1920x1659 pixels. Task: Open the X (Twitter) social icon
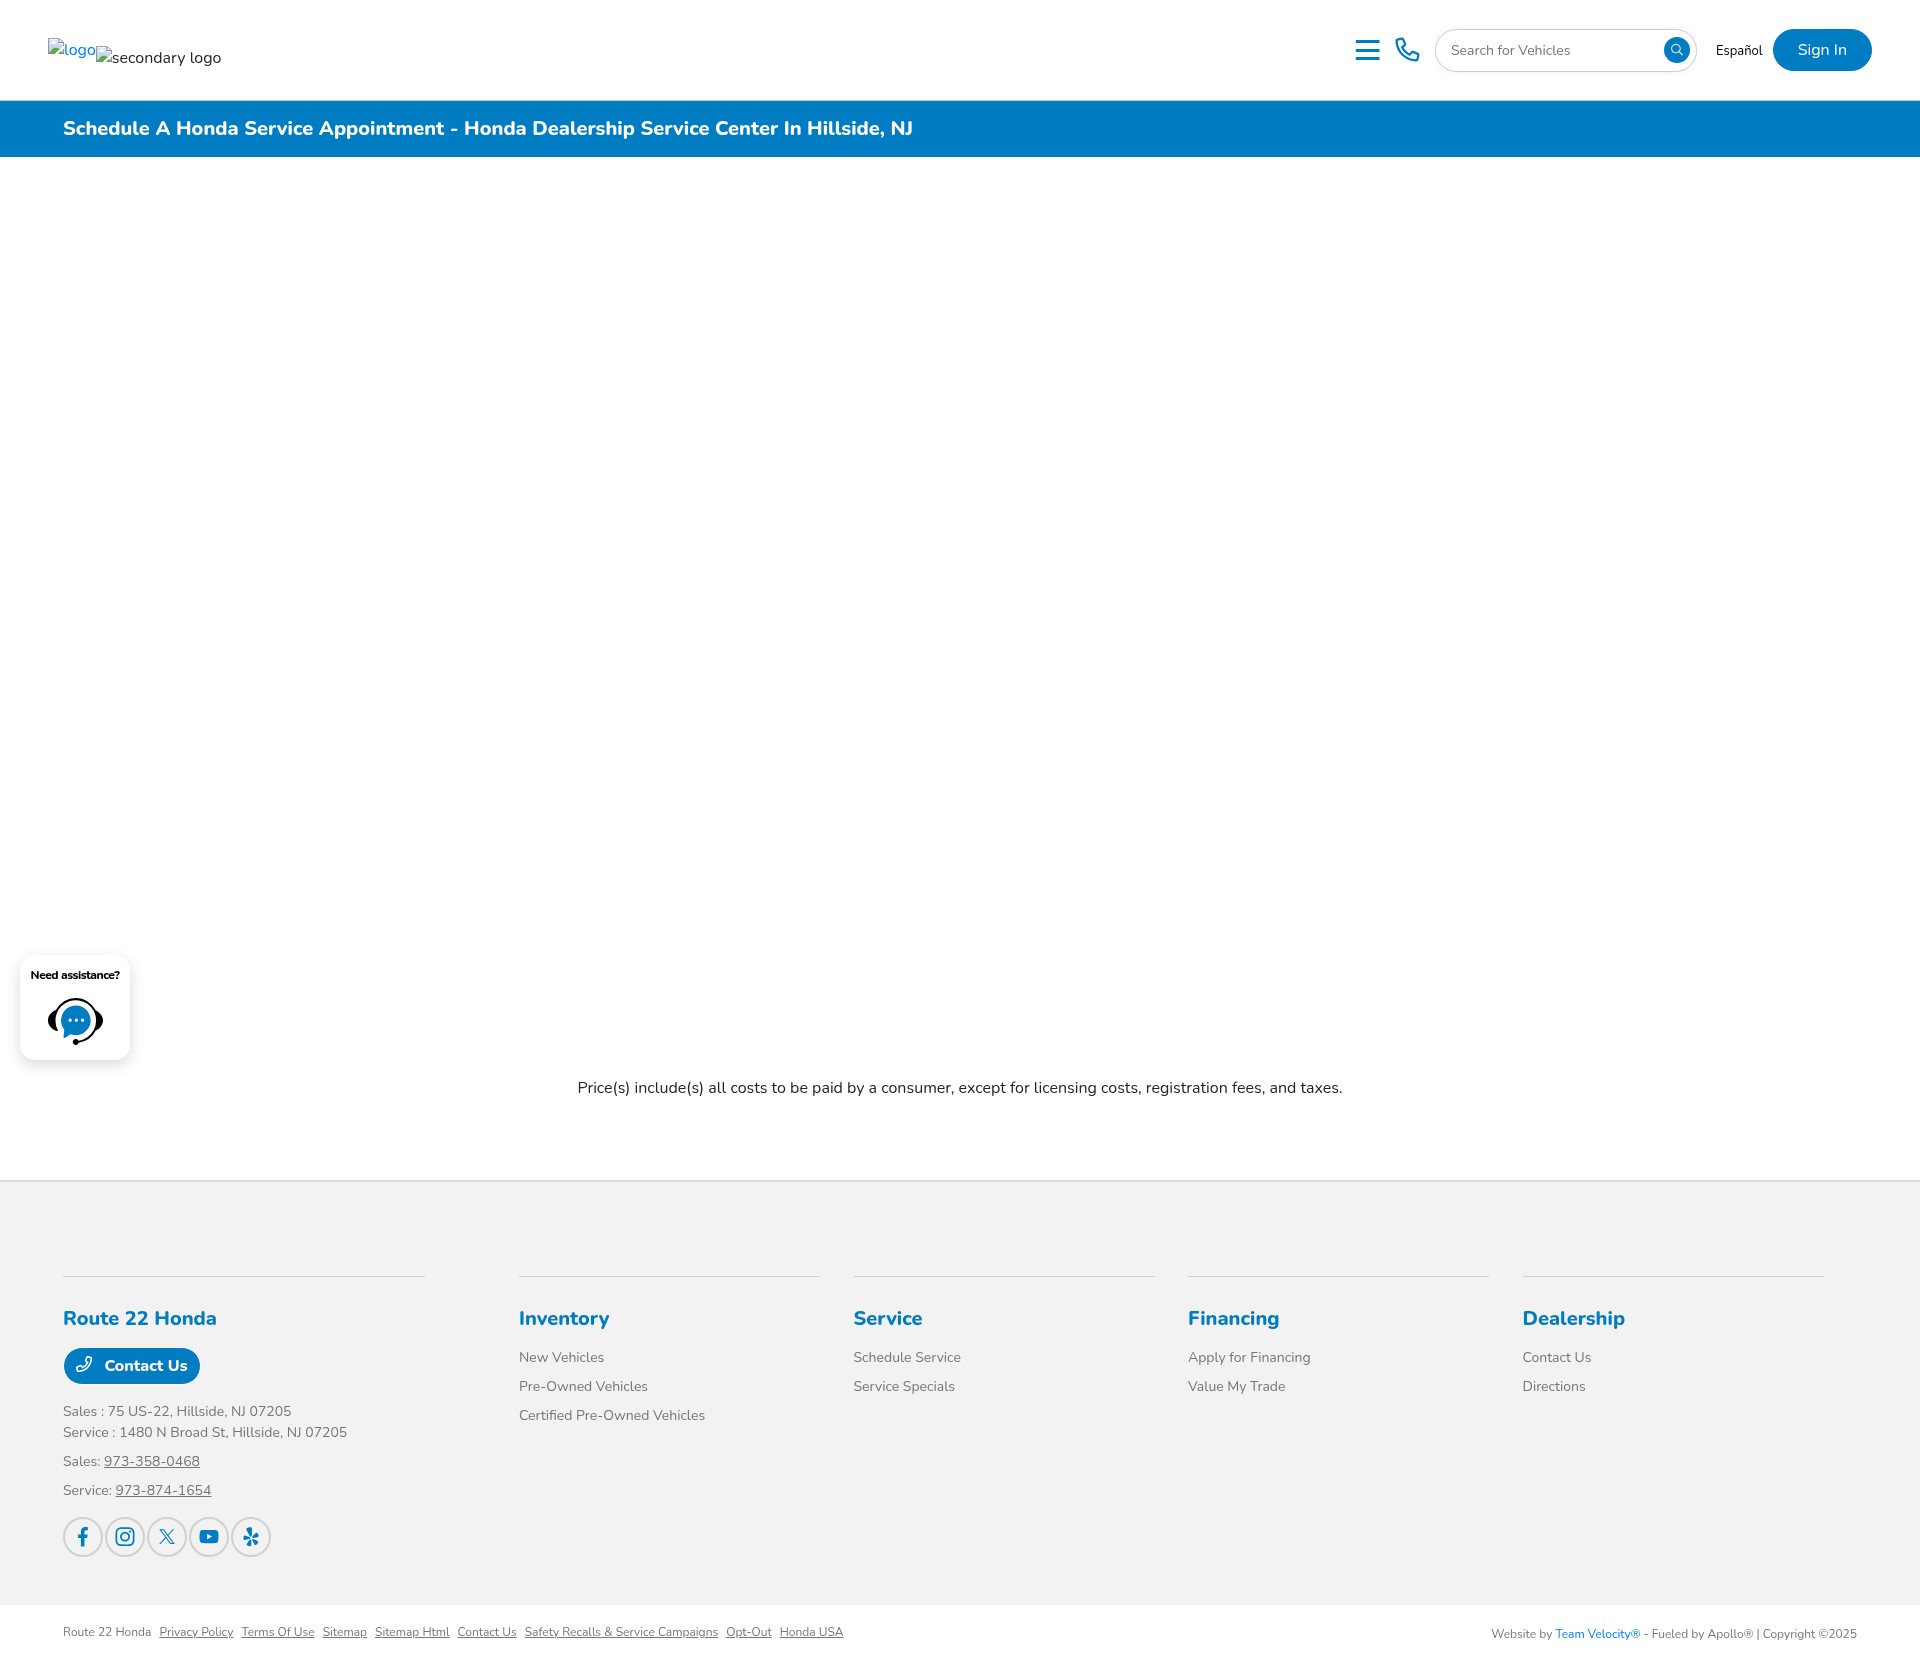pyautogui.click(x=167, y=1537)
